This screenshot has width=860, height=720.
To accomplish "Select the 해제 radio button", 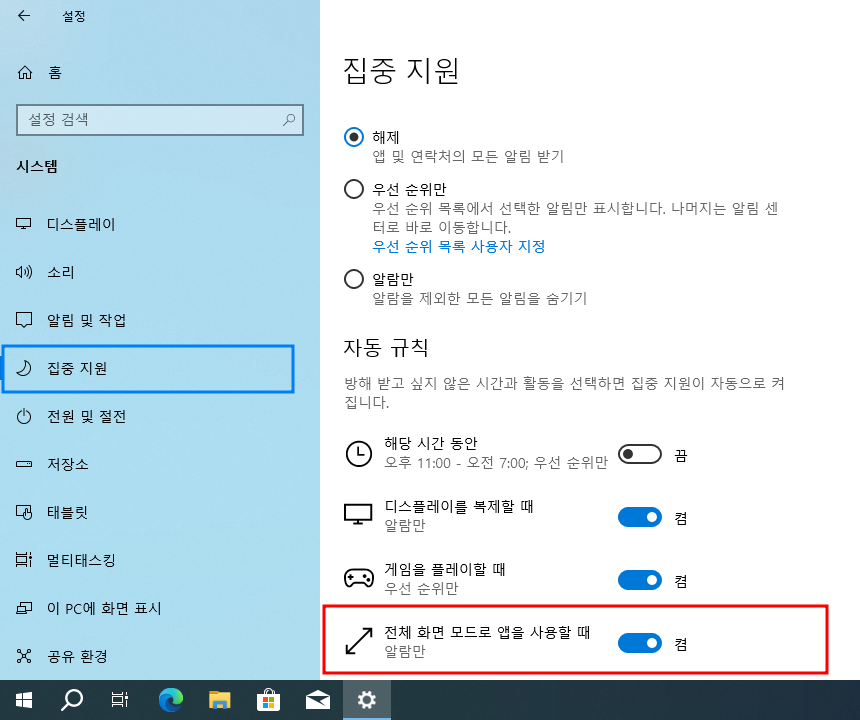I will pos(354,137).
